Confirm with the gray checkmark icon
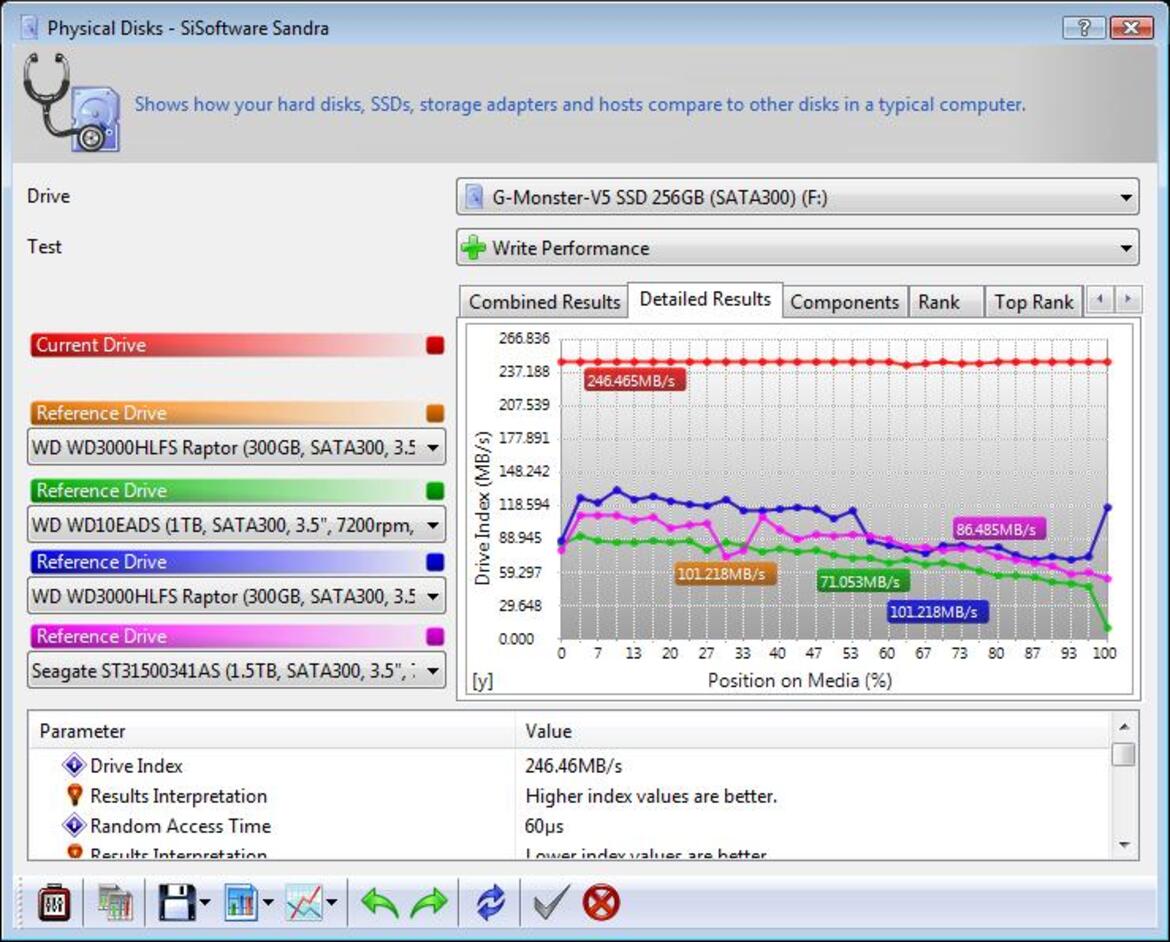This screenshot has width=1170, height=942. [x=551, y=903]
